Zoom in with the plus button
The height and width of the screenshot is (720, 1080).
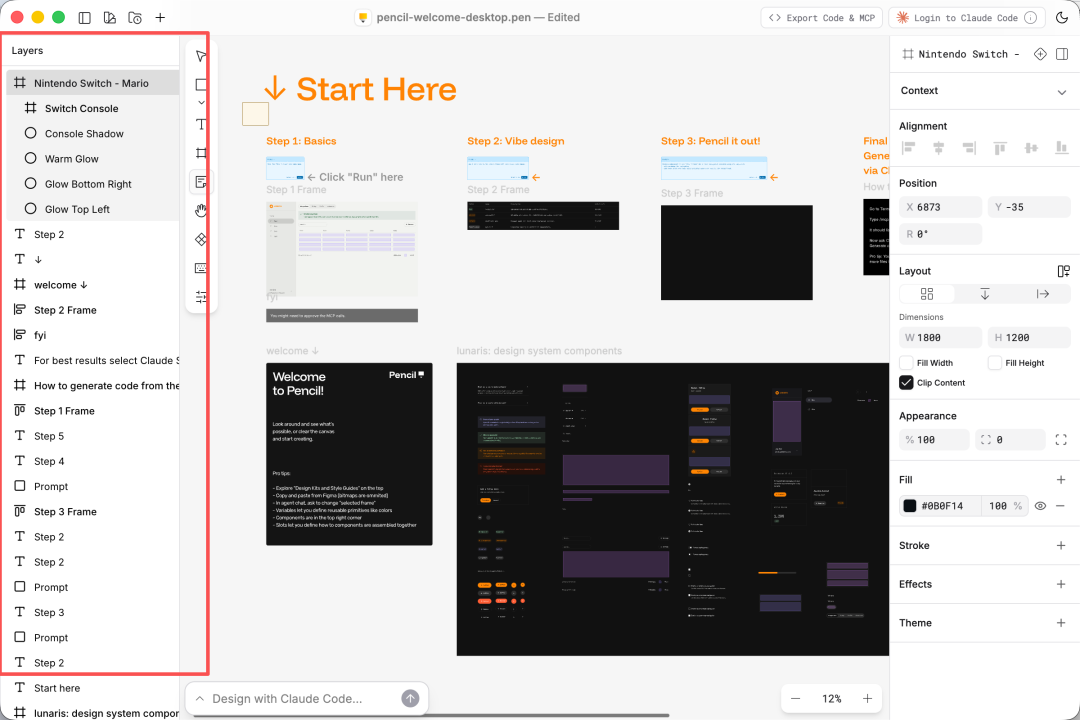(867, 699)
